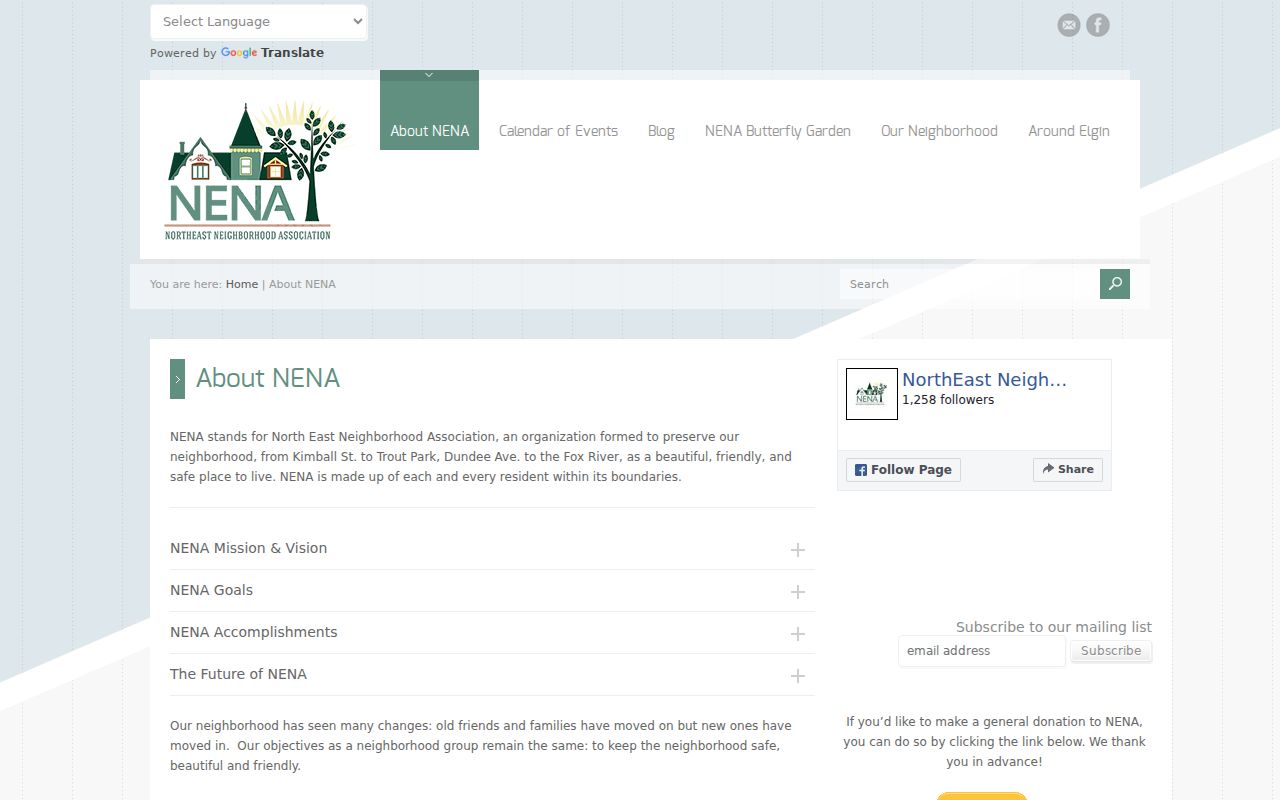Click the "Subscribe to our mailing list" text
The width and height of the screenshot is (1280, 800).
tap(1054, 627)
